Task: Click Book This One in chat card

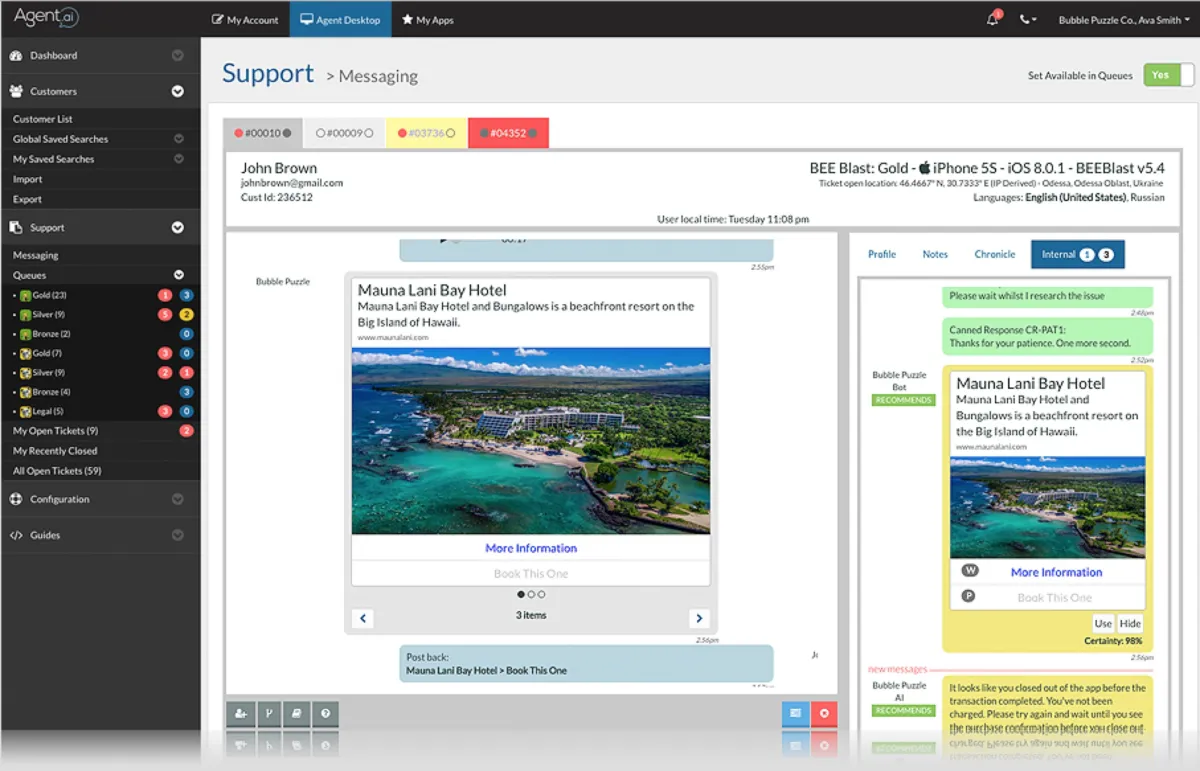Action: click(x=531, y=574)
